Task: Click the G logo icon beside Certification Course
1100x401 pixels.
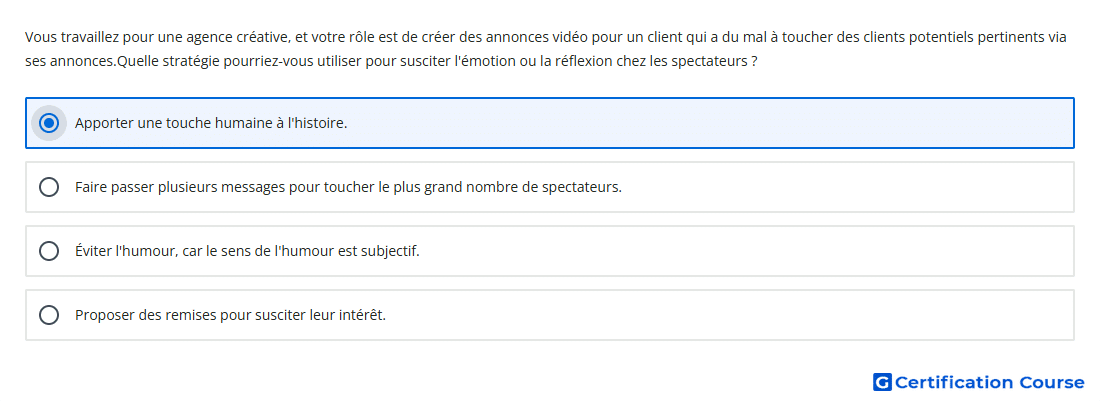Action: pyautogui.click(x=882, y=382)
